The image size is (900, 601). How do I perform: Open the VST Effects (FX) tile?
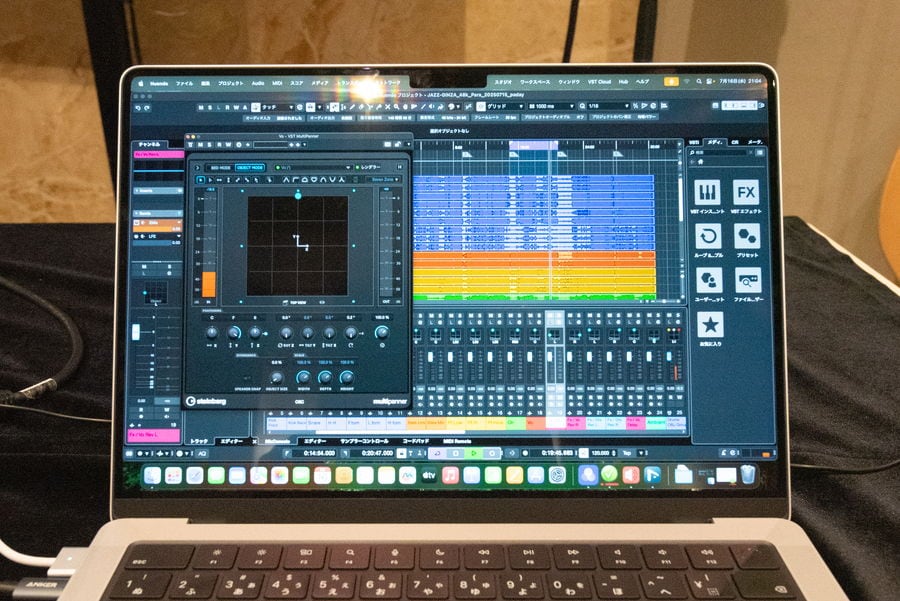coord(745,194)
